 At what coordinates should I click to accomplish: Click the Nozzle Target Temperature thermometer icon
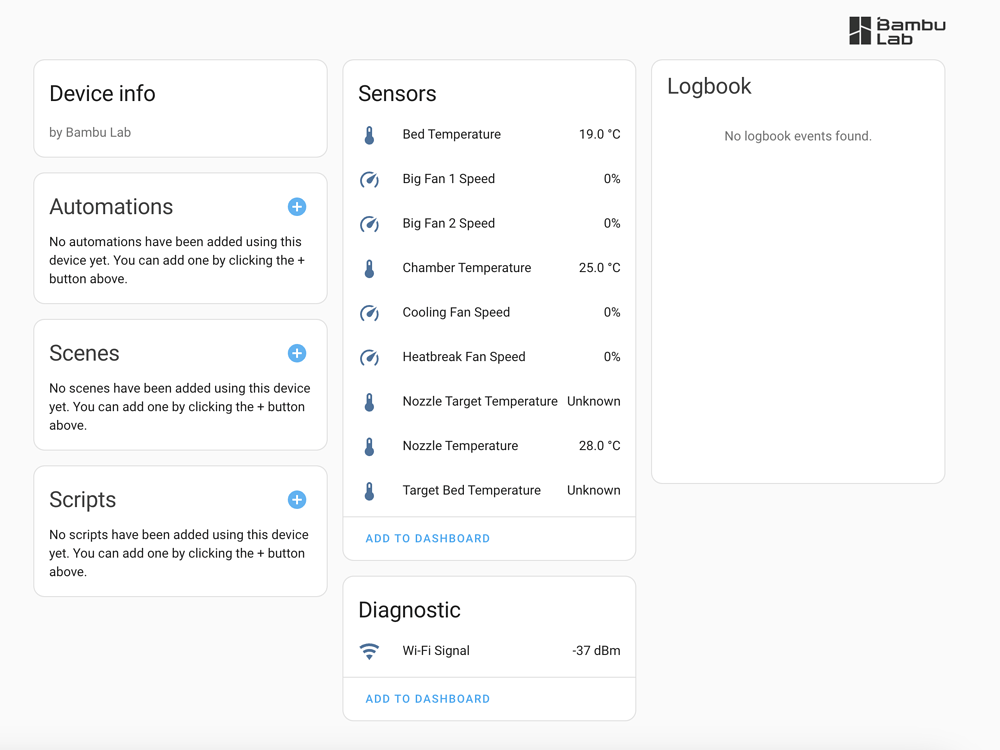click(370, 400)
